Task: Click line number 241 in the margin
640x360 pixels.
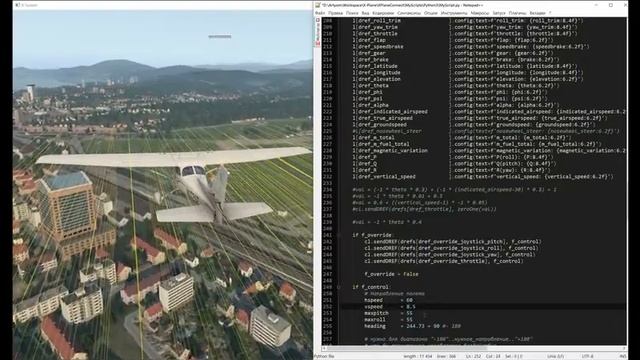Action: coord(328,235)
